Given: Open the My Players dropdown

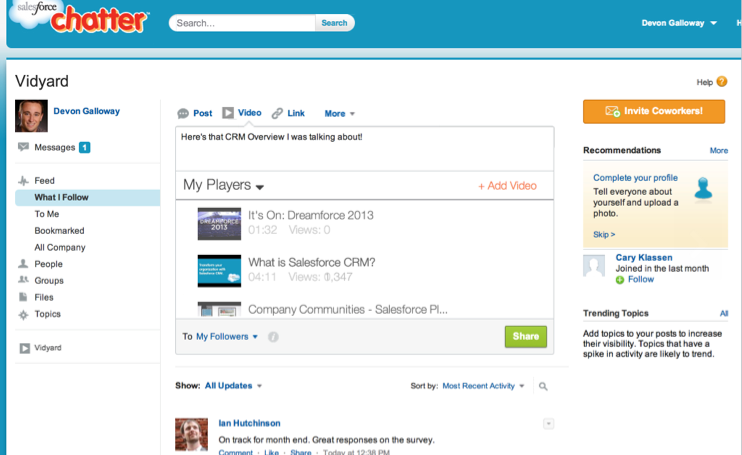Looking at the screenshot, I should click(223, 185).
